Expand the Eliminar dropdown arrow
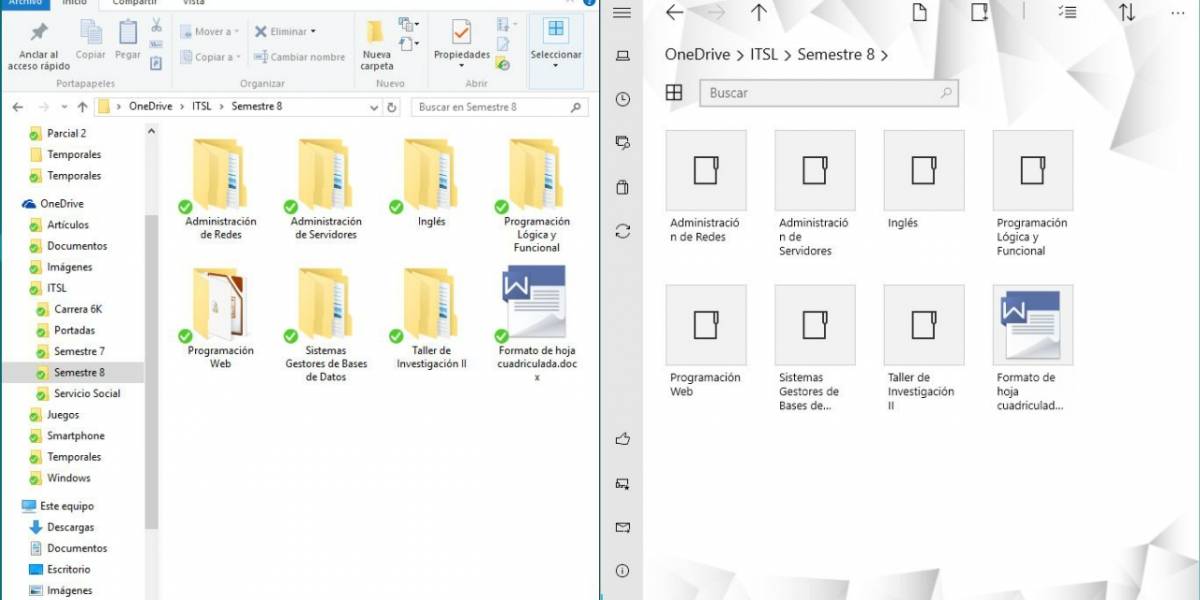 (x=313, y=32)
